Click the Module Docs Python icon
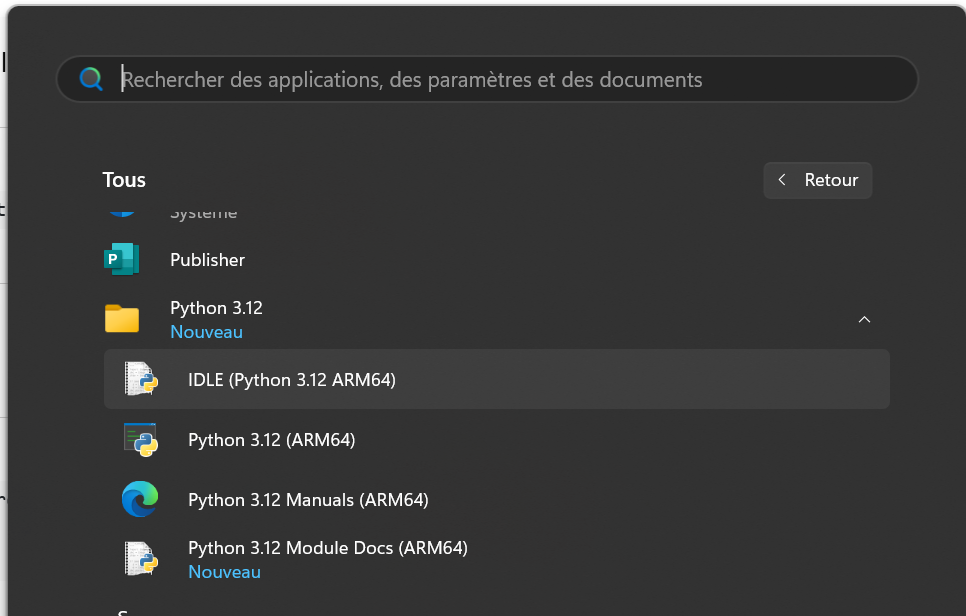 pyautogui.click(x=141, y=559)
